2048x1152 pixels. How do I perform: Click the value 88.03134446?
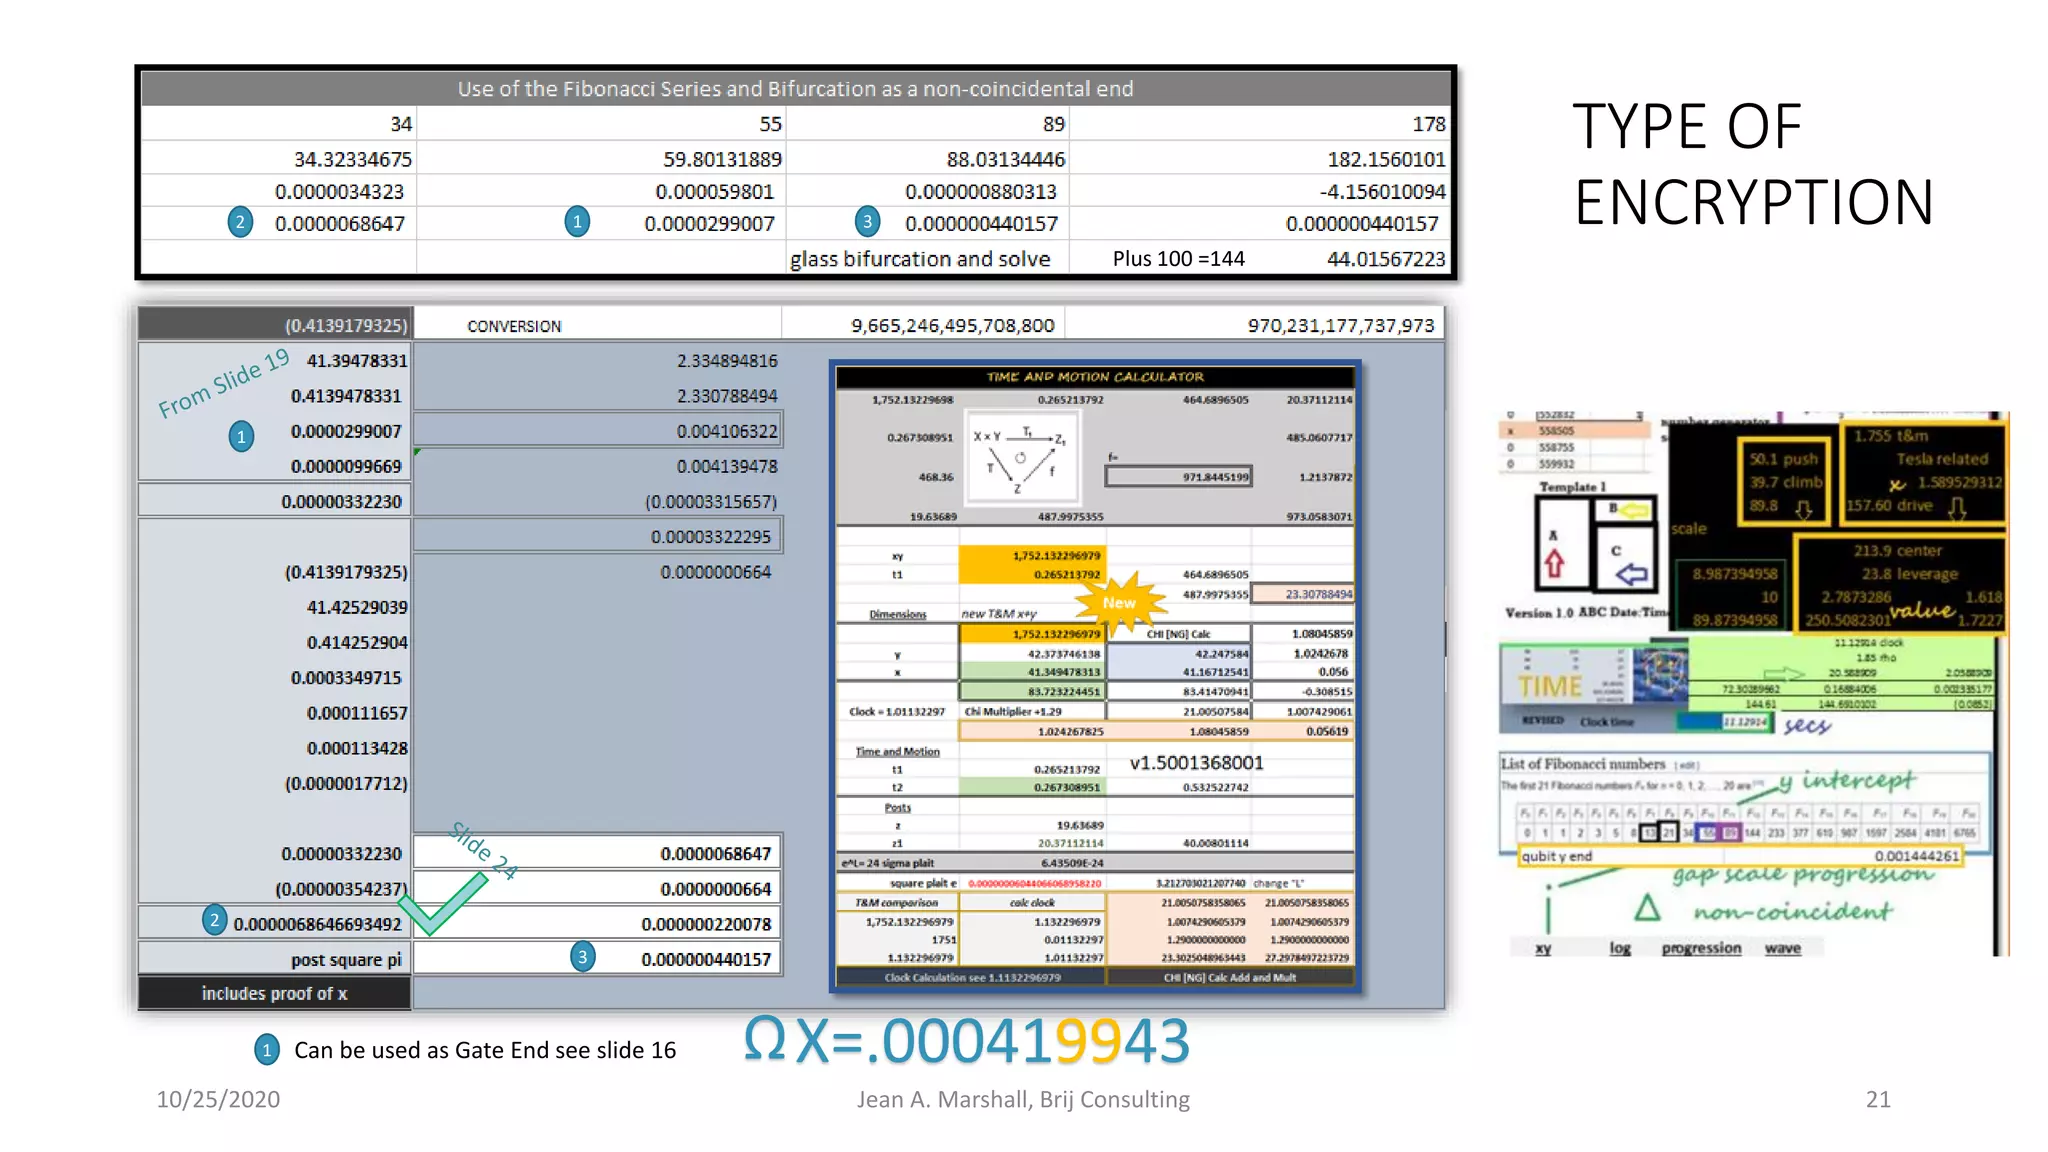1006,159
